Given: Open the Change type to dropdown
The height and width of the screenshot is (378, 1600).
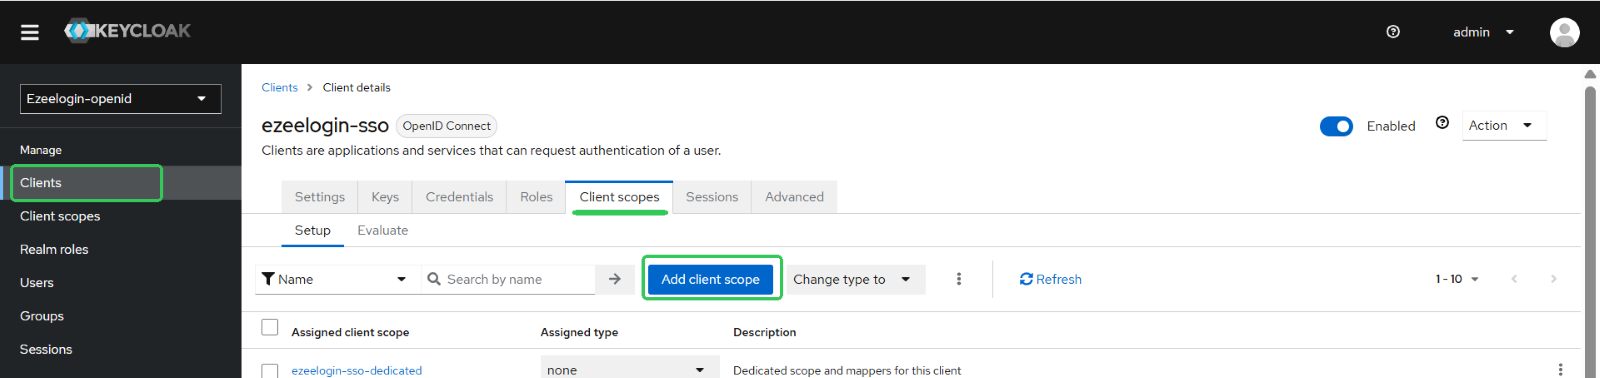Looking at the screenshot, I should 854,279.
